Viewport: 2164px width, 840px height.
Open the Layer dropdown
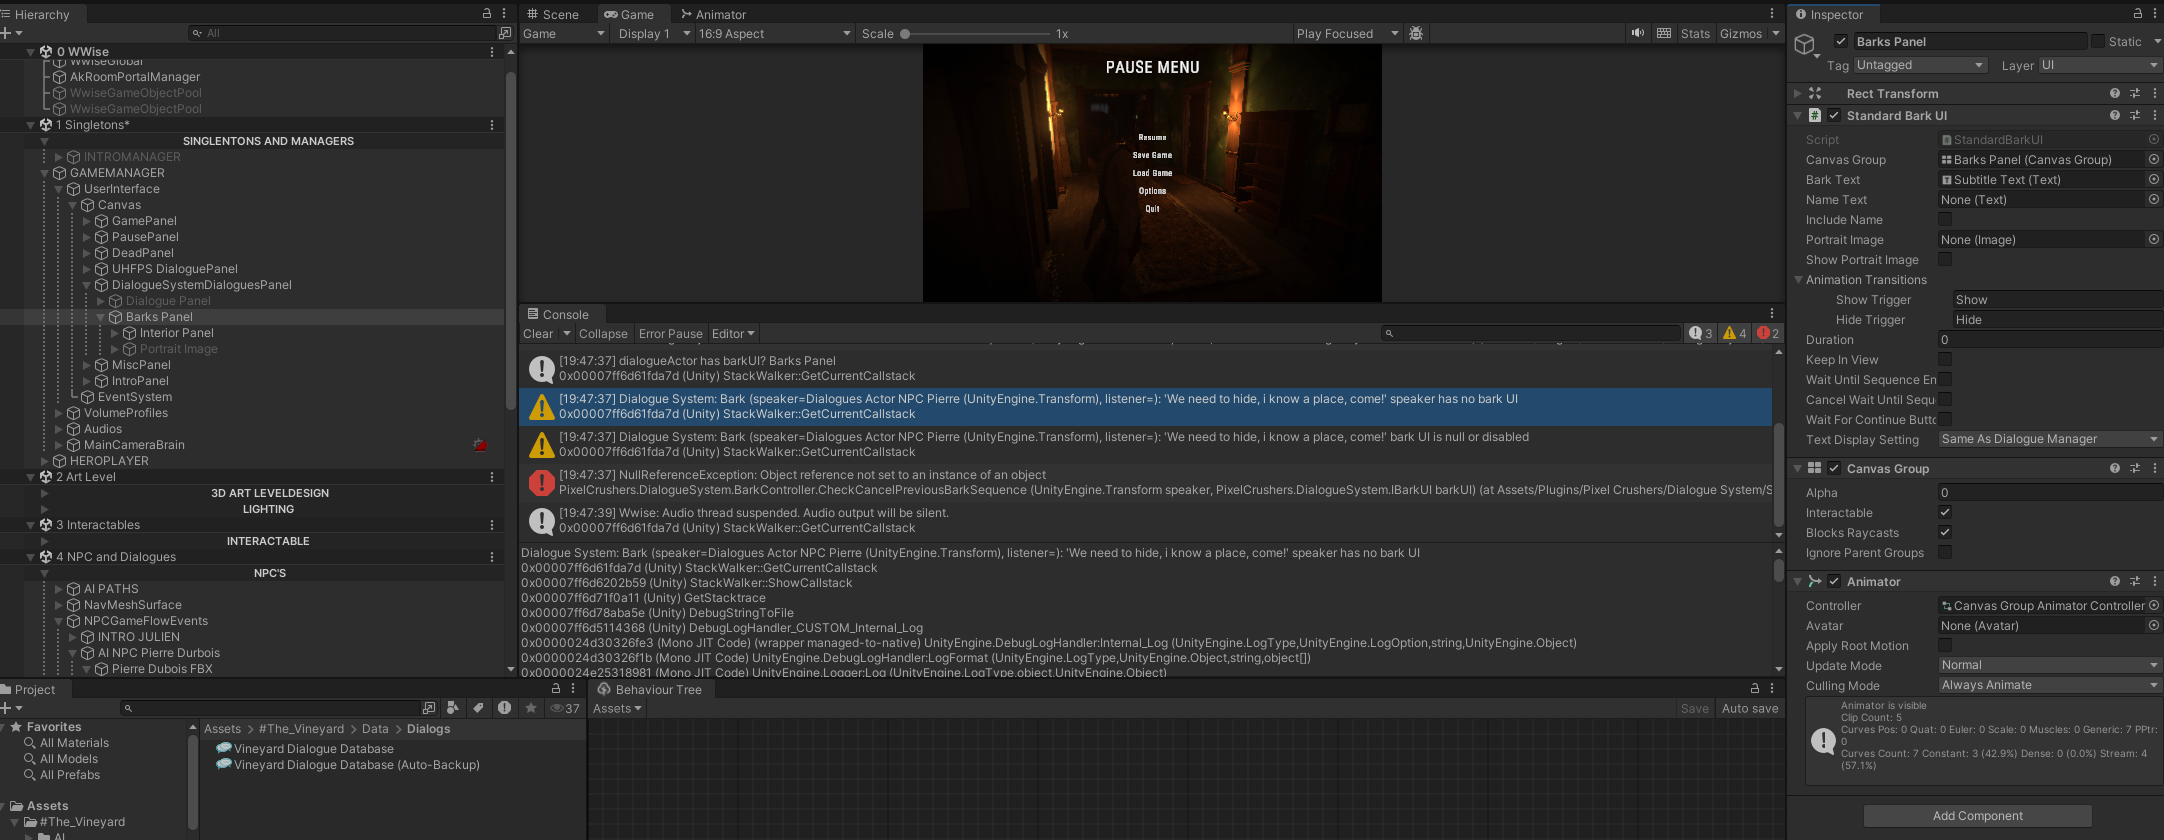2100,65
